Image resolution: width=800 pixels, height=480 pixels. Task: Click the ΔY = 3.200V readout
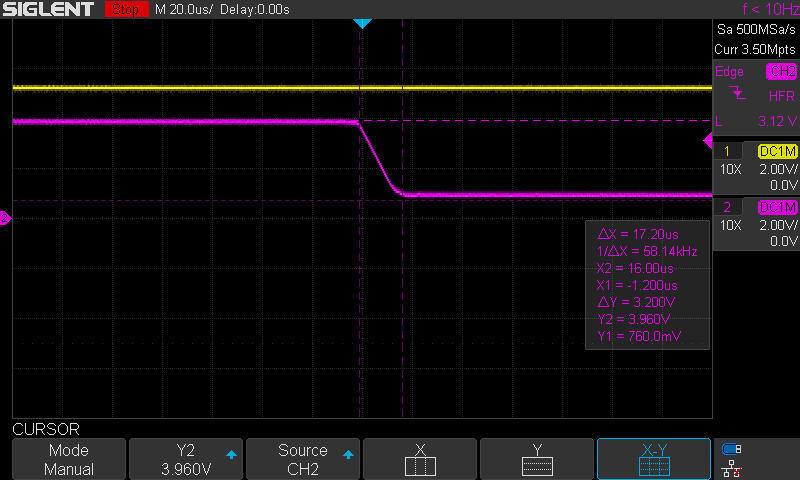636,302
